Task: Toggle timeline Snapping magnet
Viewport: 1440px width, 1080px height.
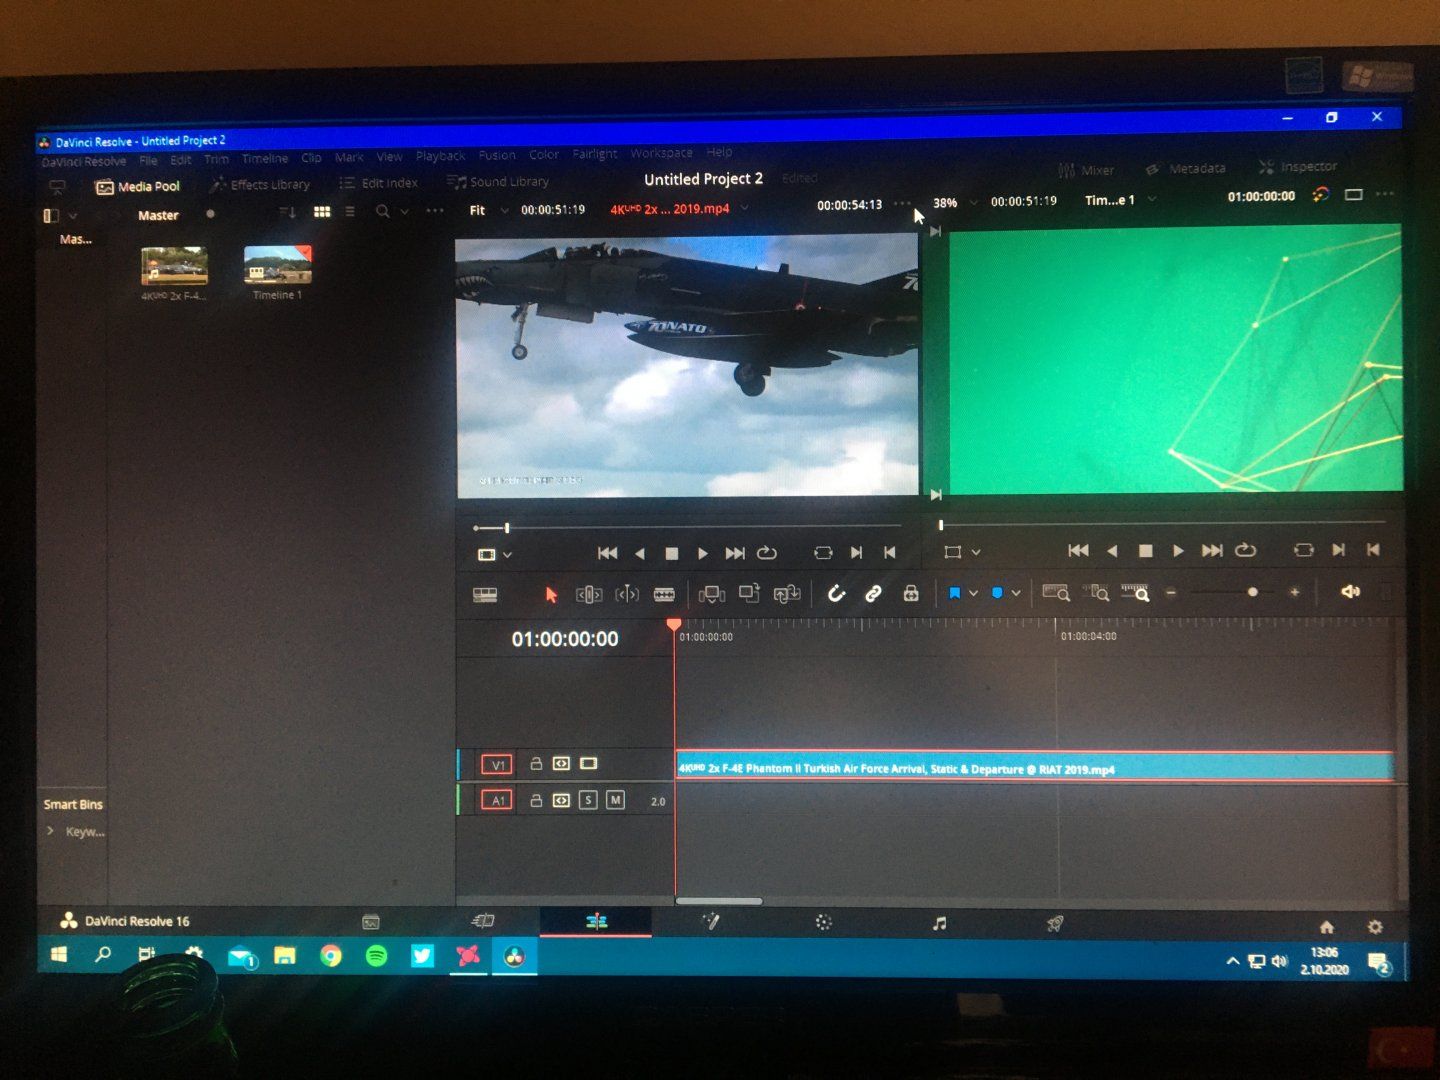Action: [836, 594]
